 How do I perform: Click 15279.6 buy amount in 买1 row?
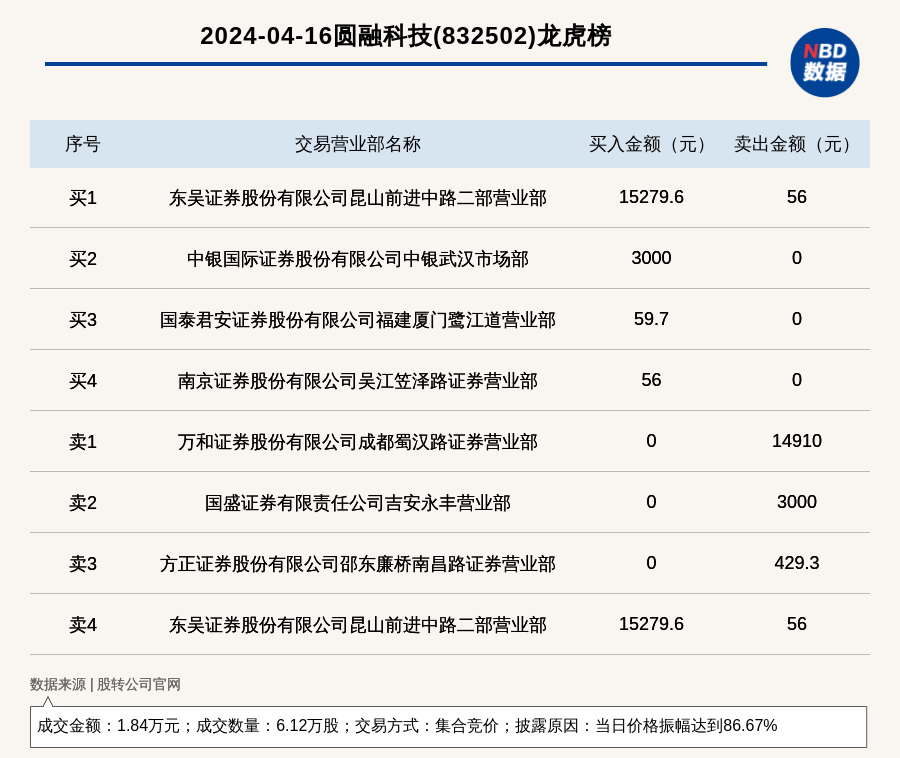651,197
